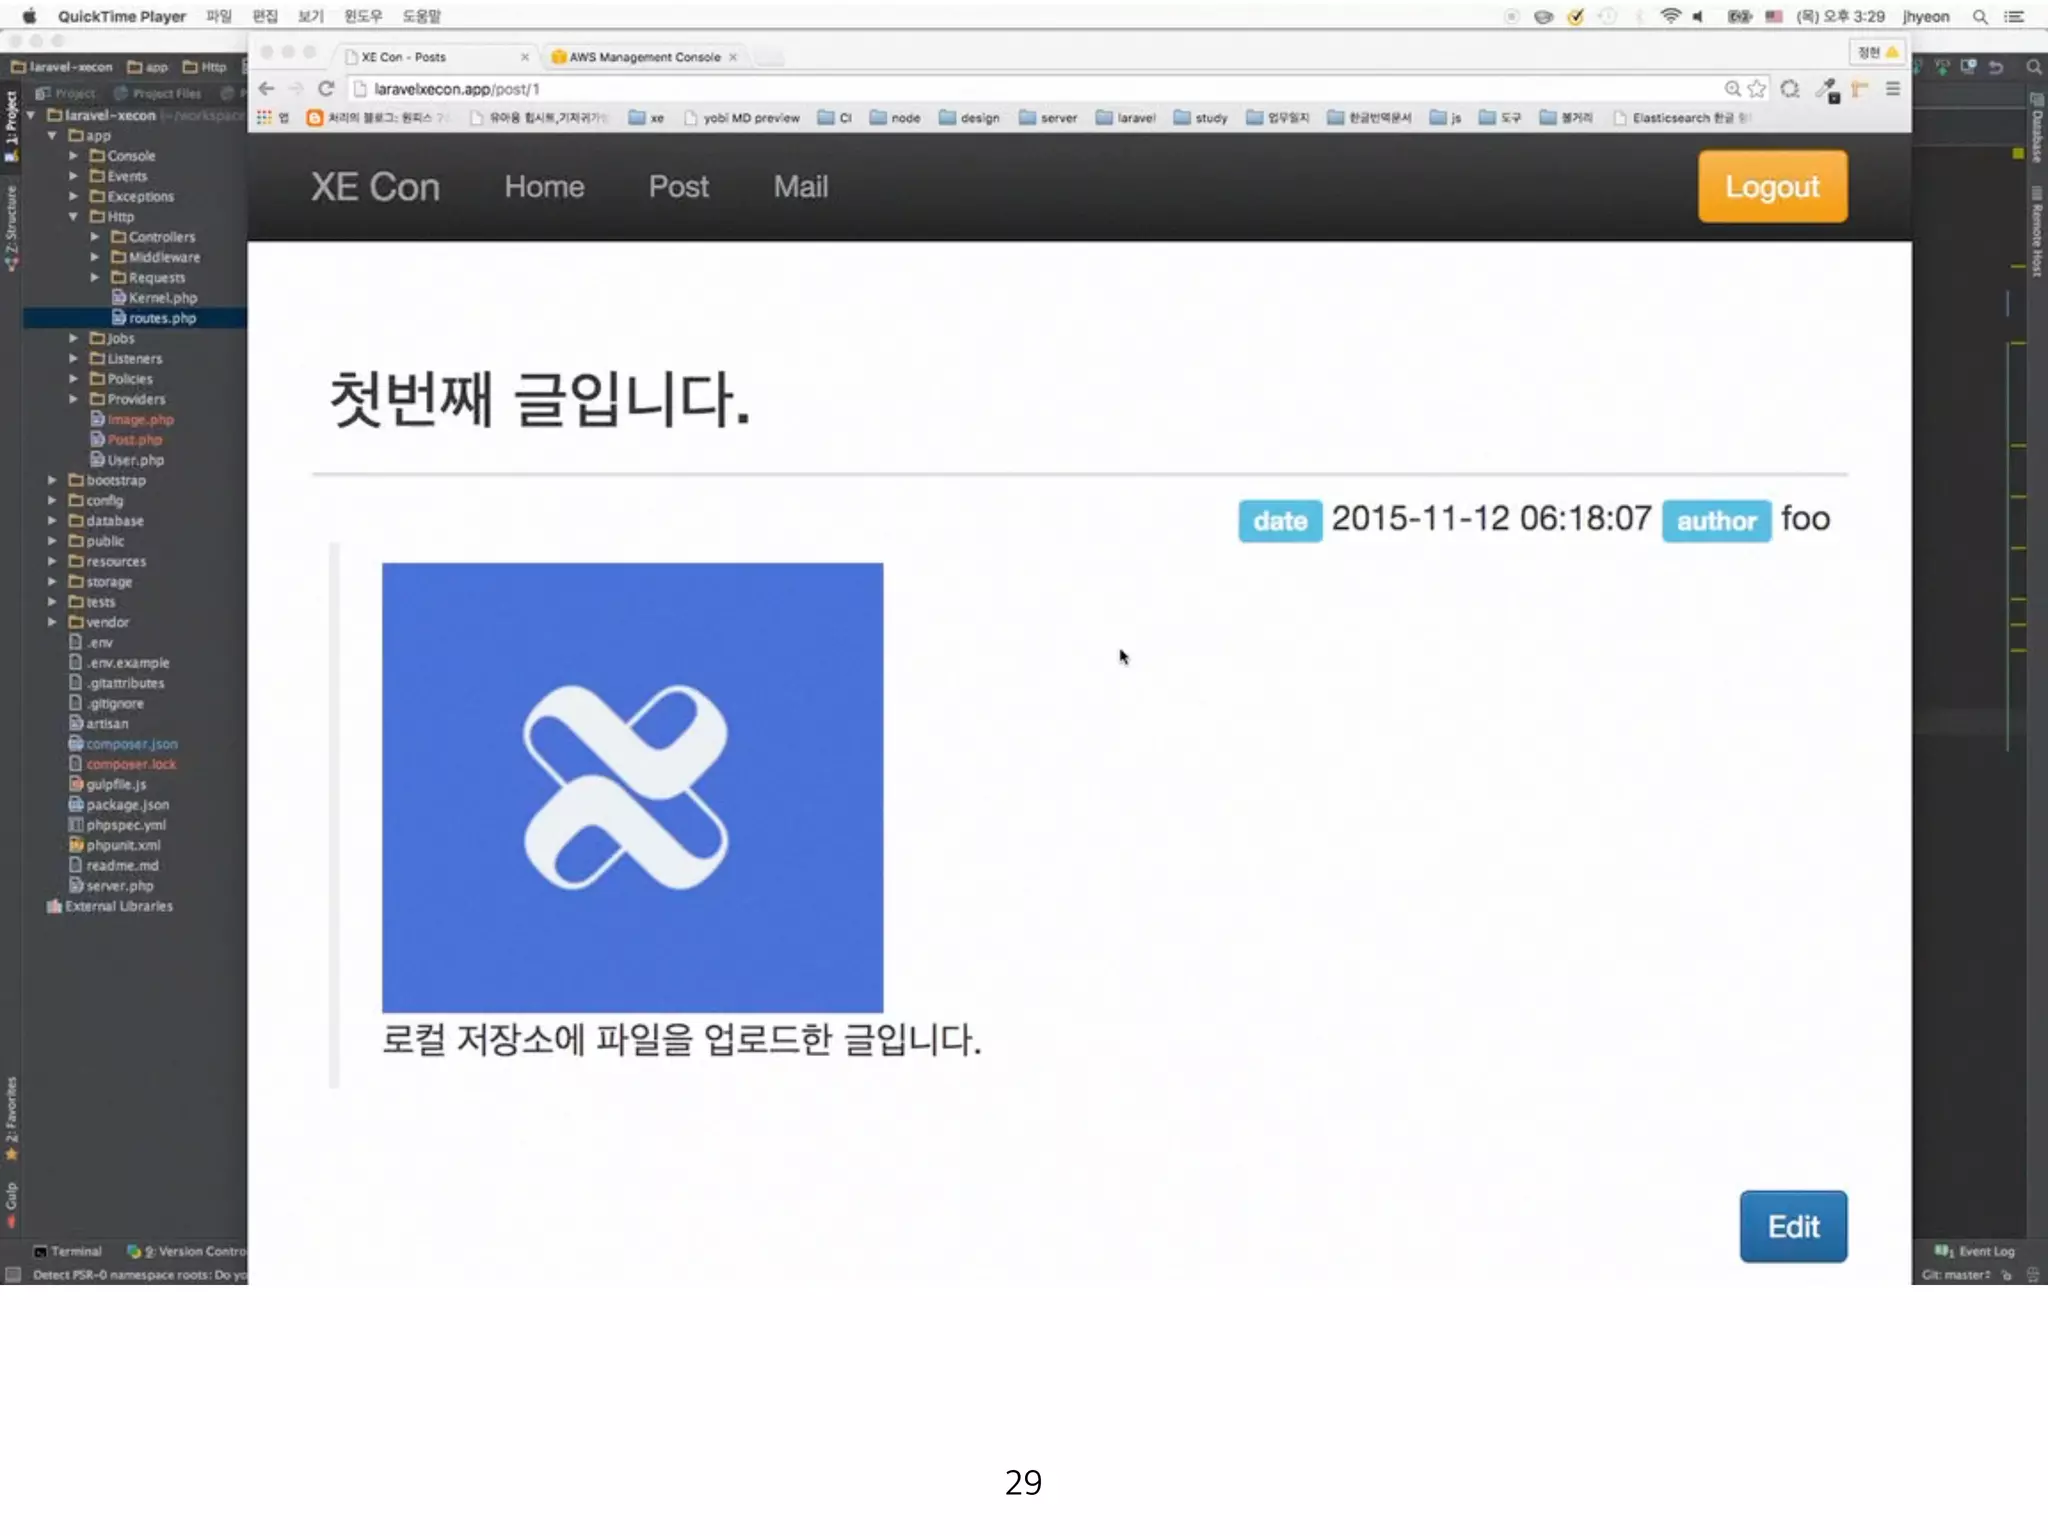Open the Apple menu
2048x1536 pixels.
(29, 16)
